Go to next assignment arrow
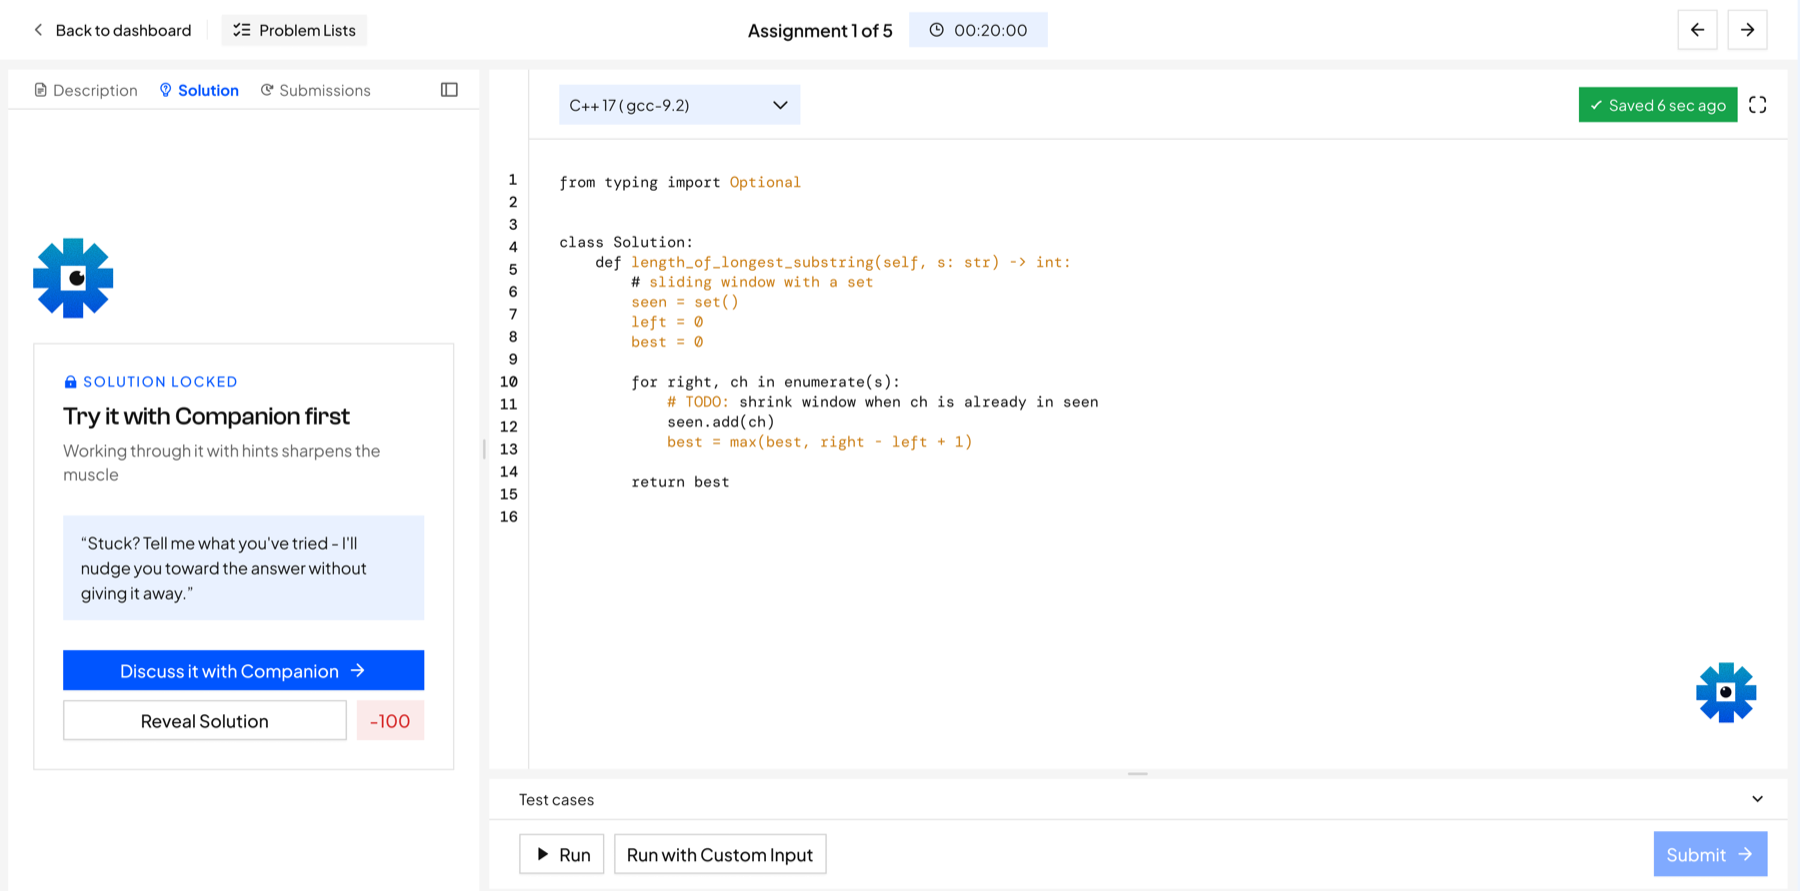 (1747, 30)
